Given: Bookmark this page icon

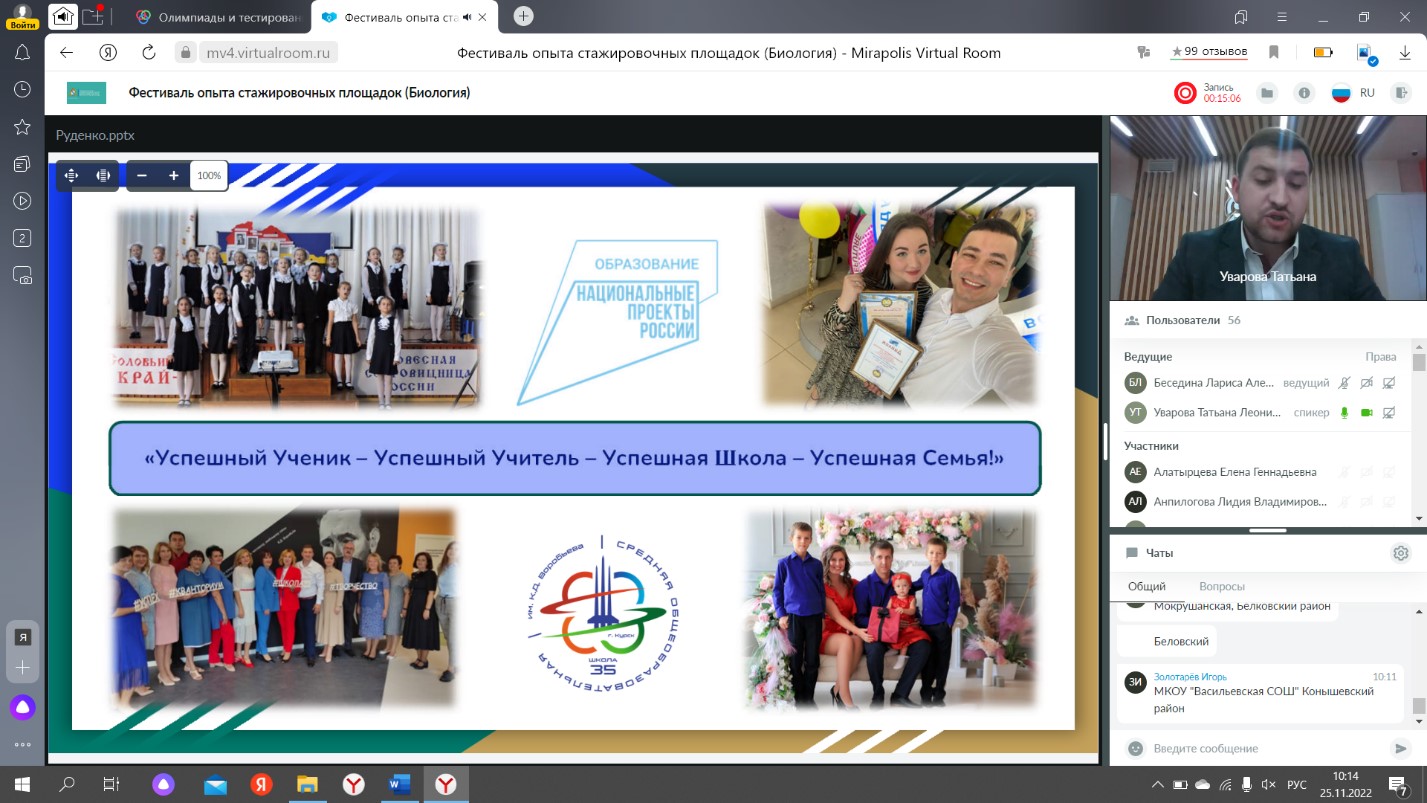Looking at the screenshot, I should click(x=1274, y=52).
